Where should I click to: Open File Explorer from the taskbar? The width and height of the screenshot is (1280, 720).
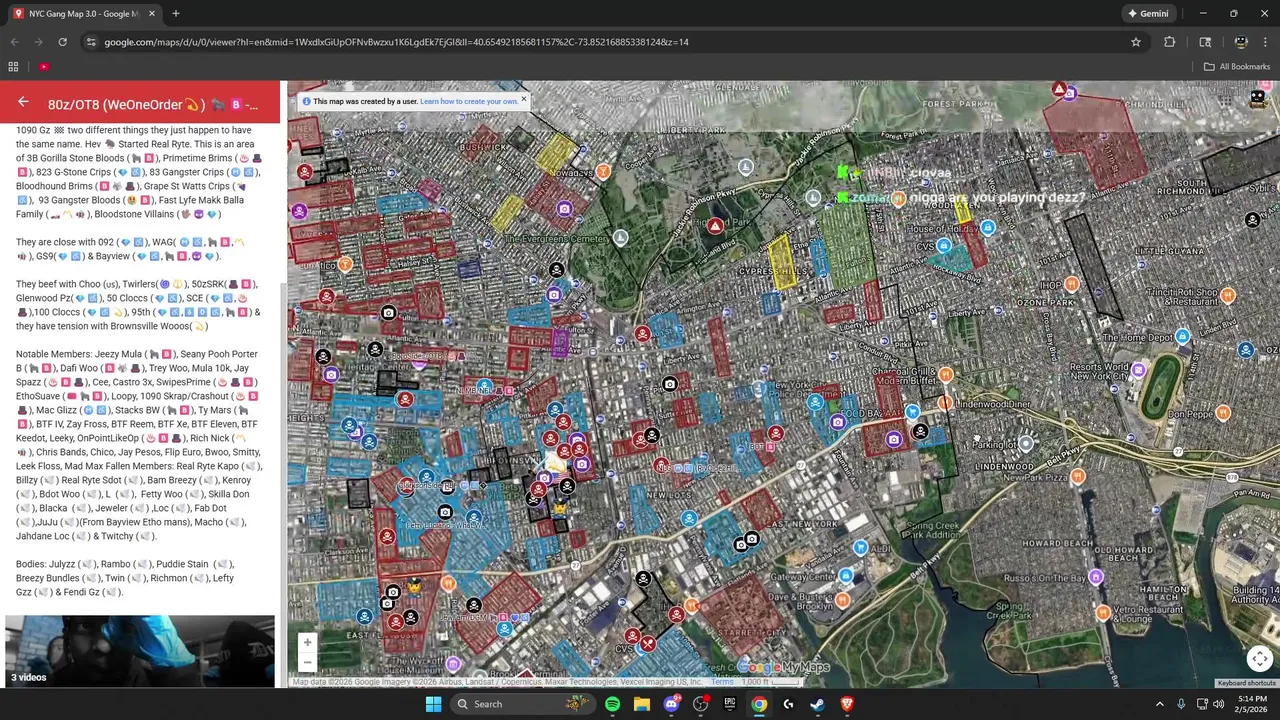click(642, 704)
